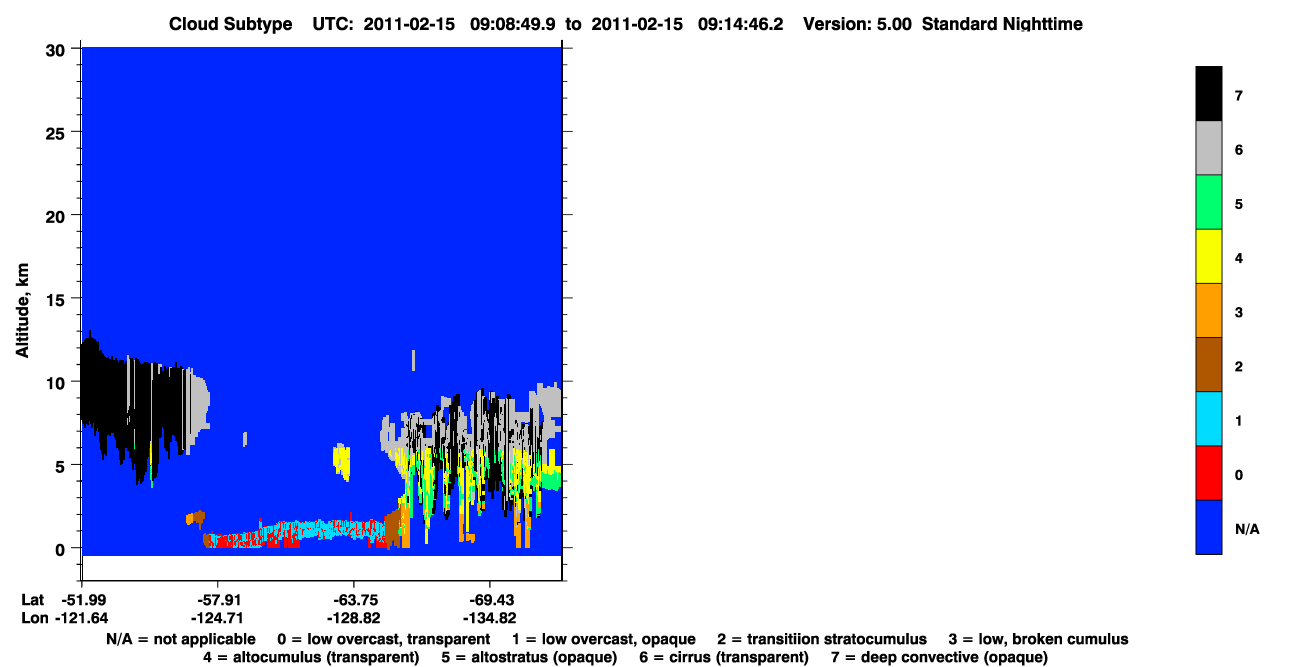Click caption '4 = altocumulus (transparent)'
This screenshot has width=1300, height=667.
[x=311, y=657]
